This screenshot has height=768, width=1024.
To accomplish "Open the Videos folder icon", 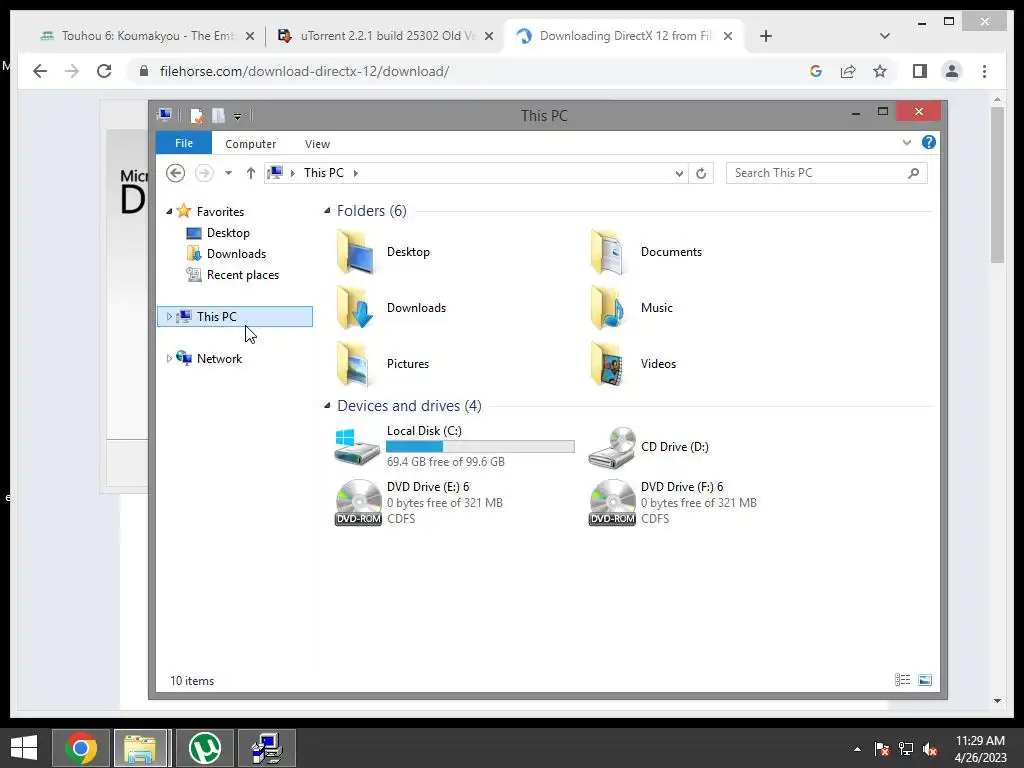I will tap(609, 364).
